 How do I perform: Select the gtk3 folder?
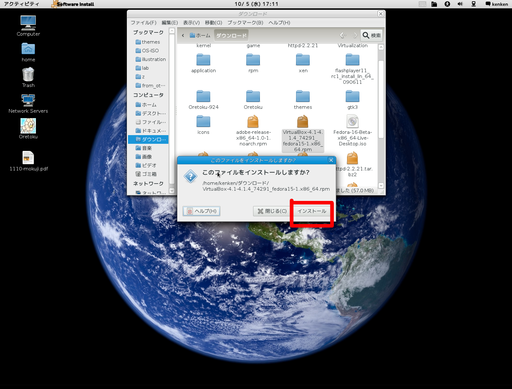pos(352,100)
